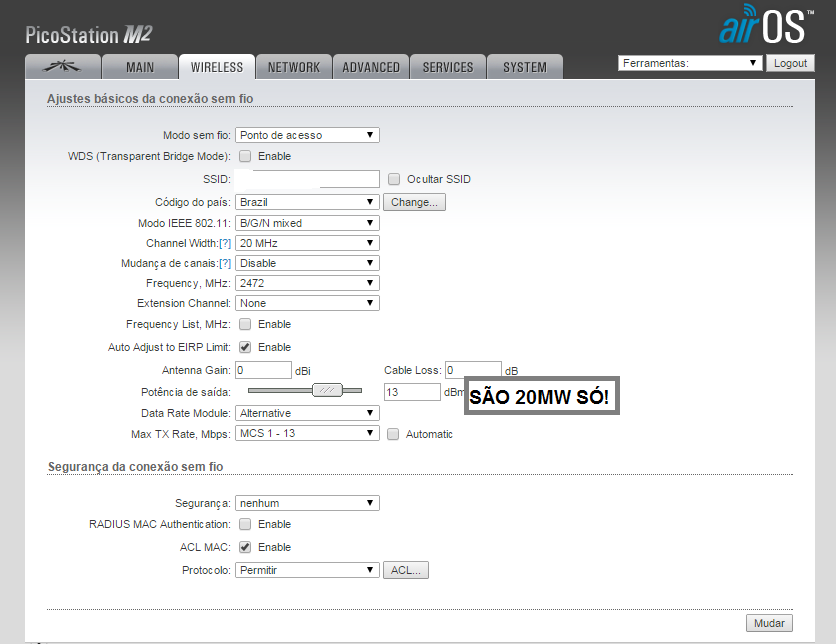Enable RADIUS MAC Authentication checkbox

245,524
